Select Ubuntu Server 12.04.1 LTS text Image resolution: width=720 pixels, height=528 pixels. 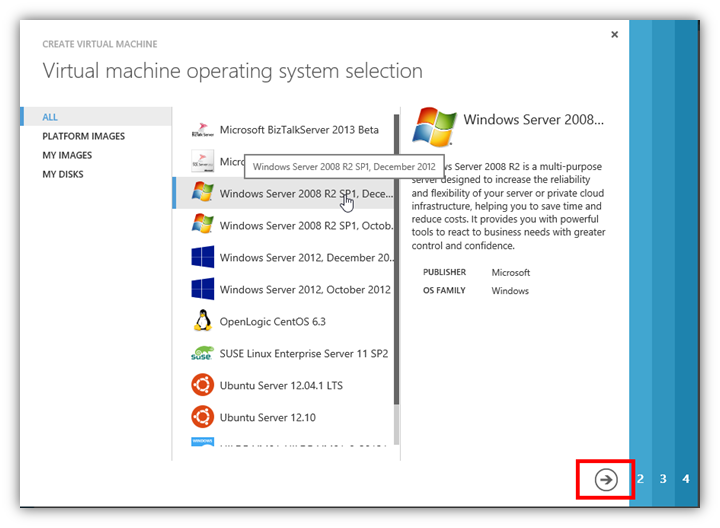coord(281,386)
